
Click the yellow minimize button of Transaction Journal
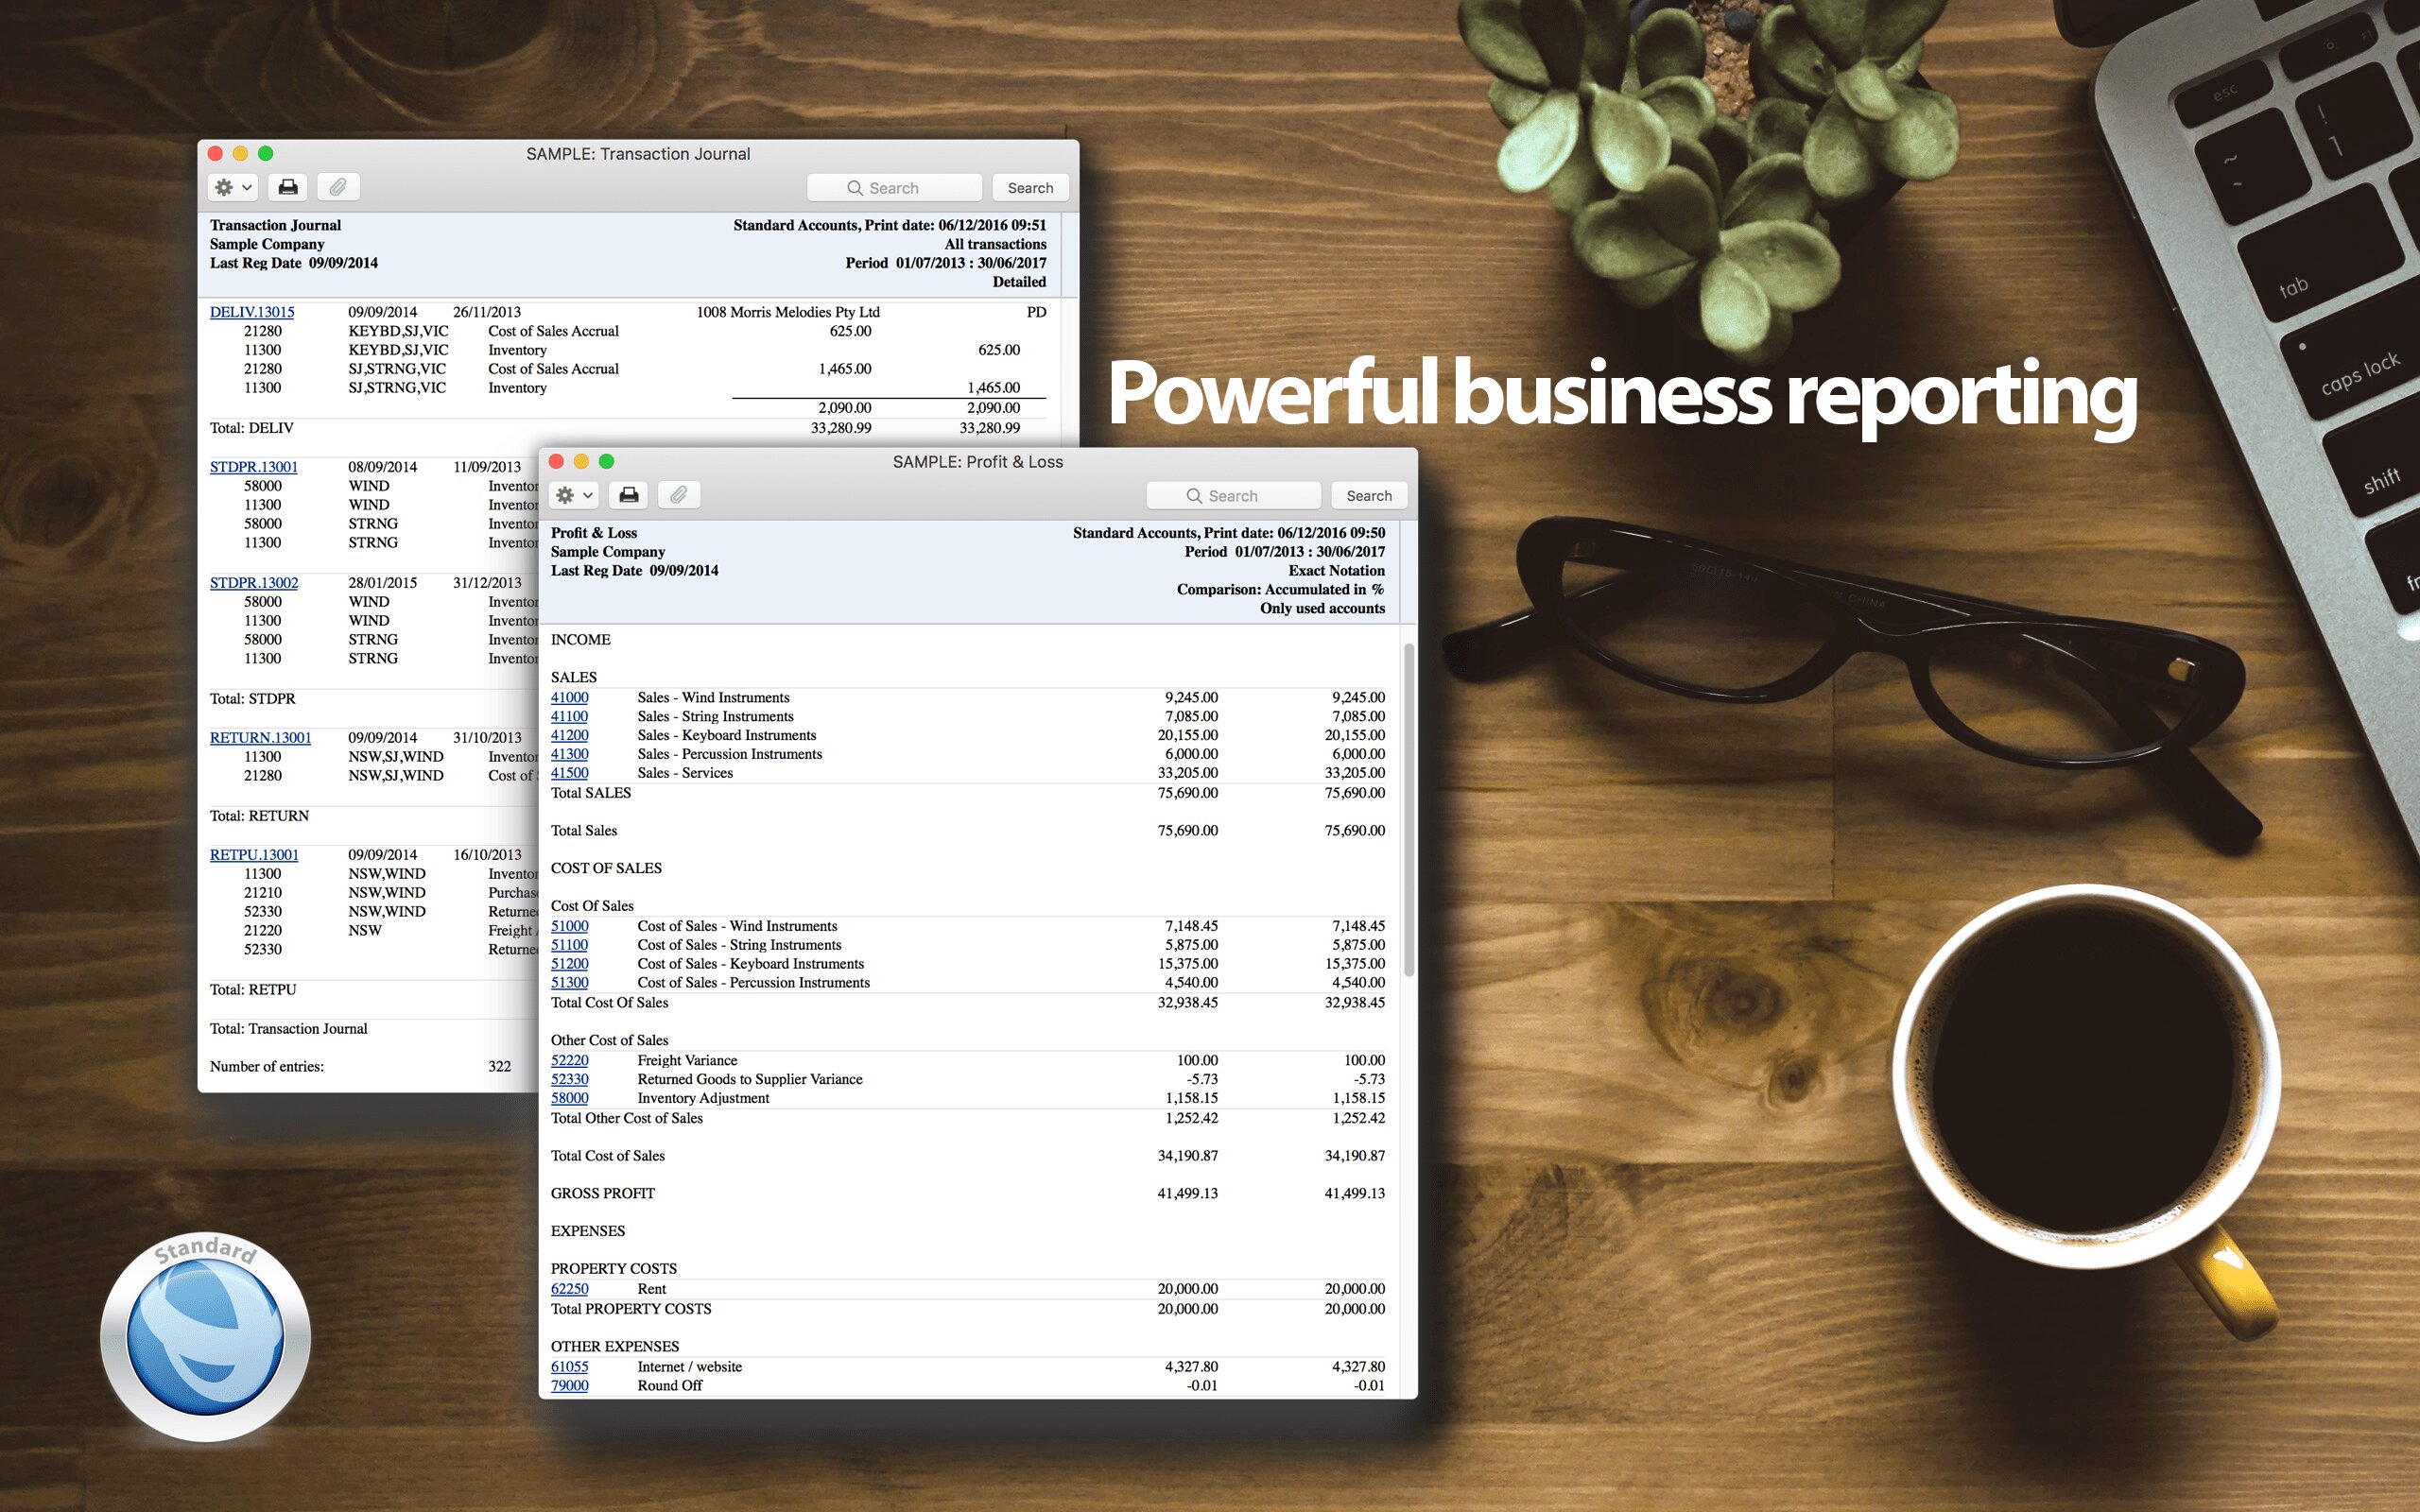pos(240,153)
